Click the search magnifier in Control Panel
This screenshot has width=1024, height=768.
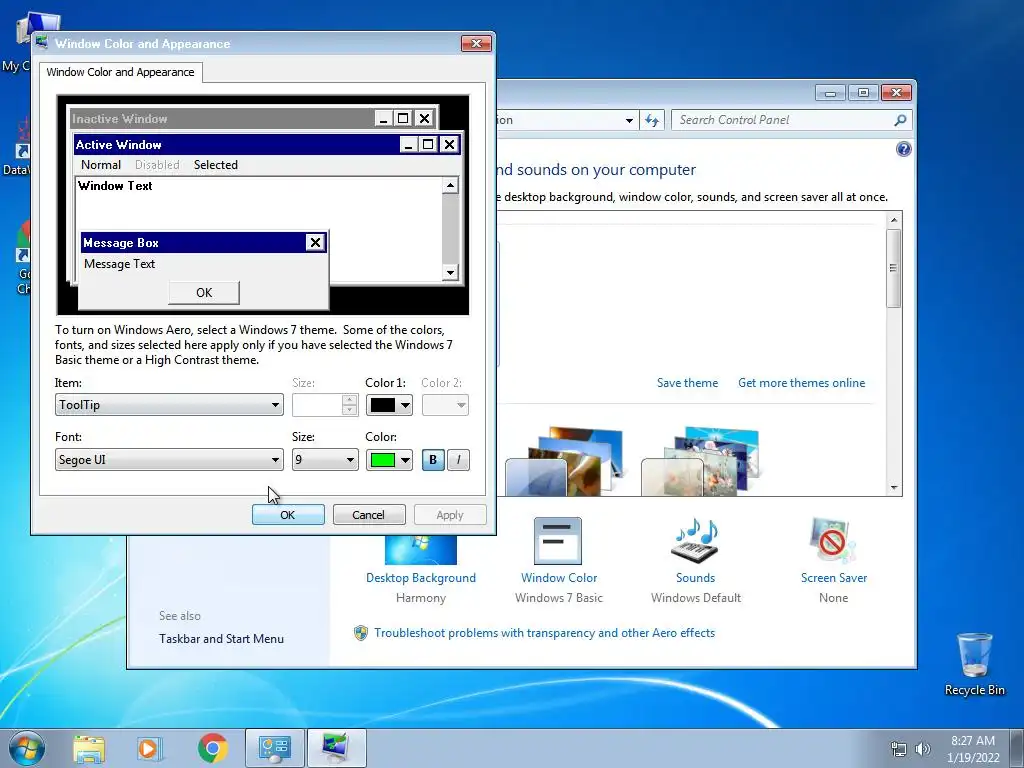pos(900,120)
